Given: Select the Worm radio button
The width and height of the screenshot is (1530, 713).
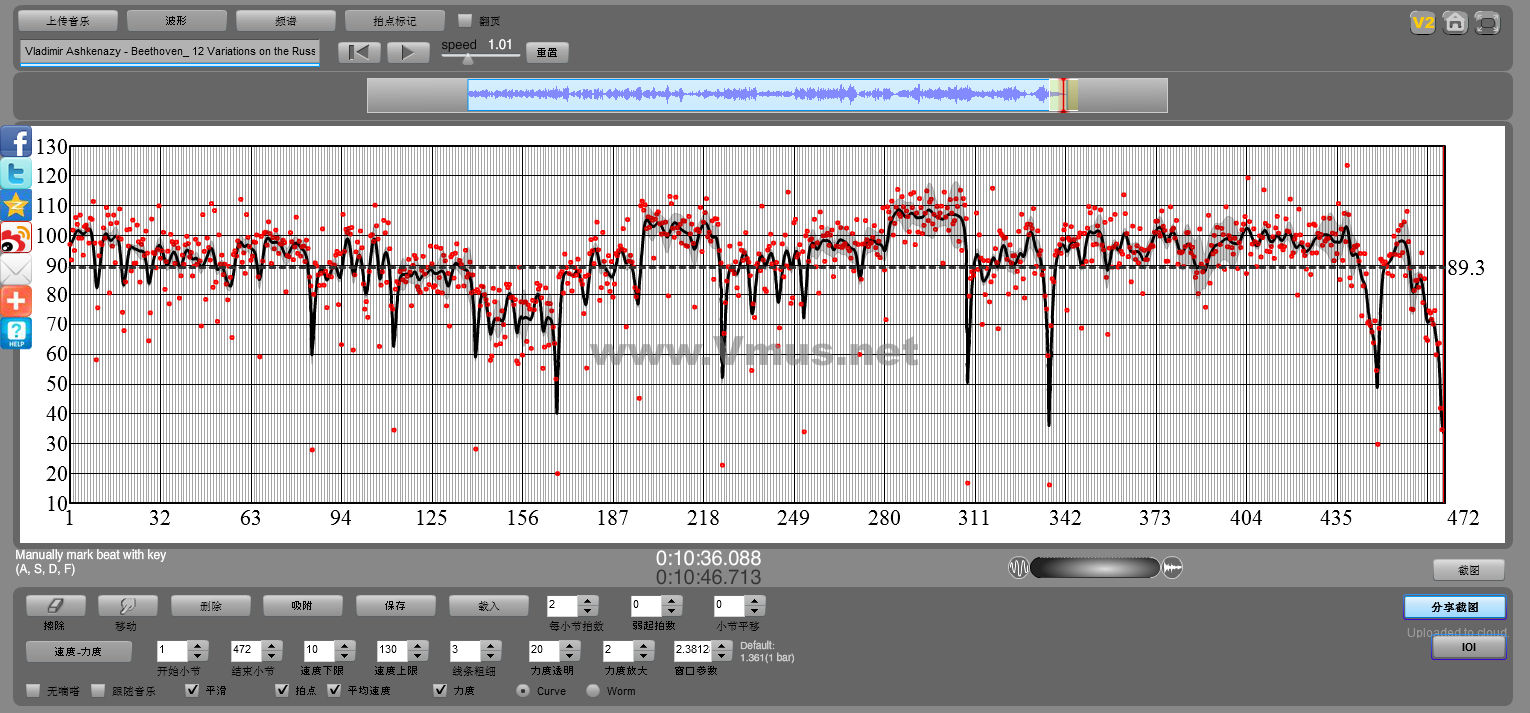Looking at the screenshot, I should pyautogui.click(x=593, y=690).
